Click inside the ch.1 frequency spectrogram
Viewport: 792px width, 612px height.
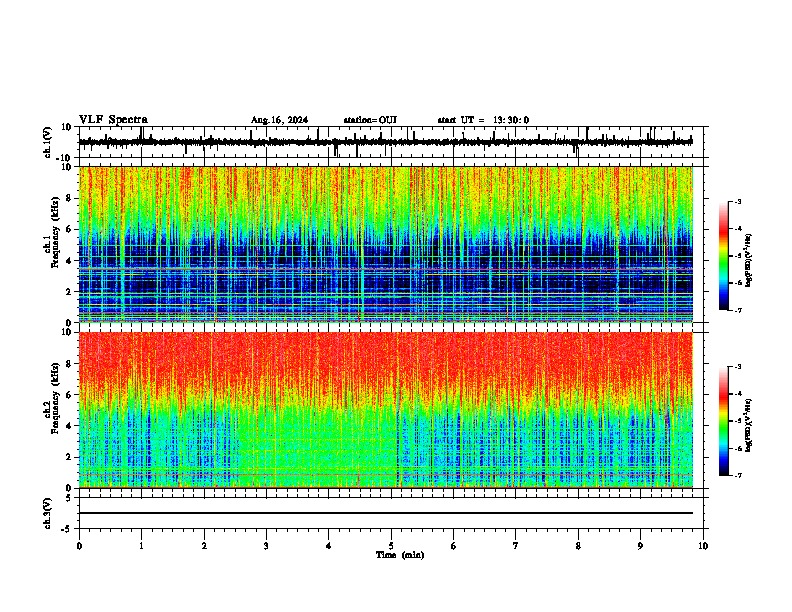coord(386,244)
